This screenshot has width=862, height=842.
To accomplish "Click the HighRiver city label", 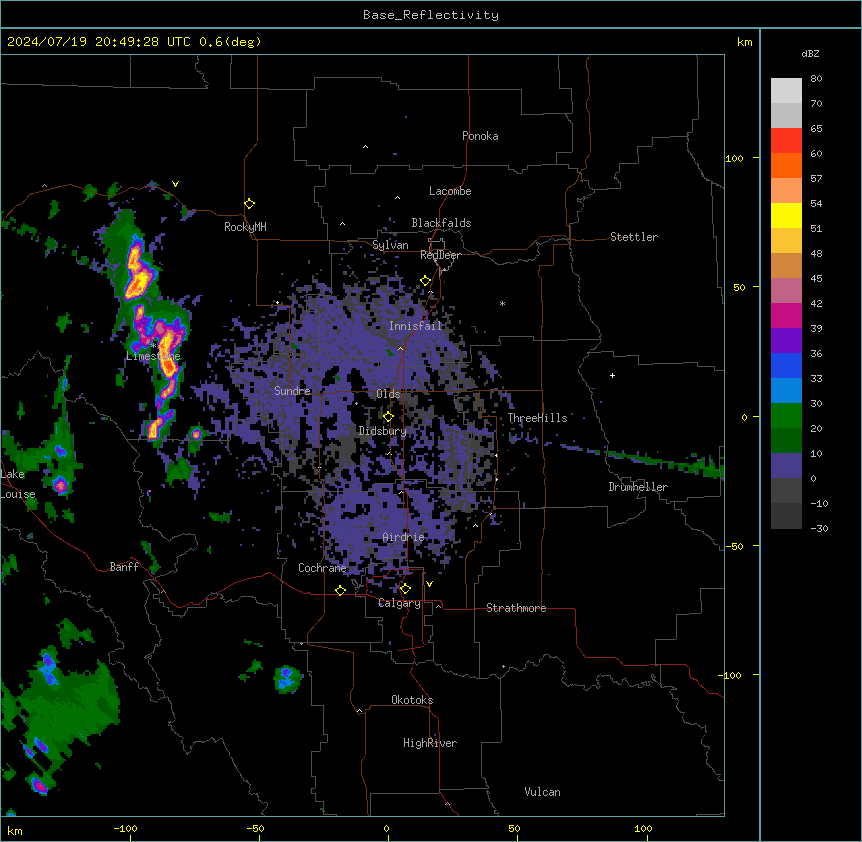I will point(430,743).
